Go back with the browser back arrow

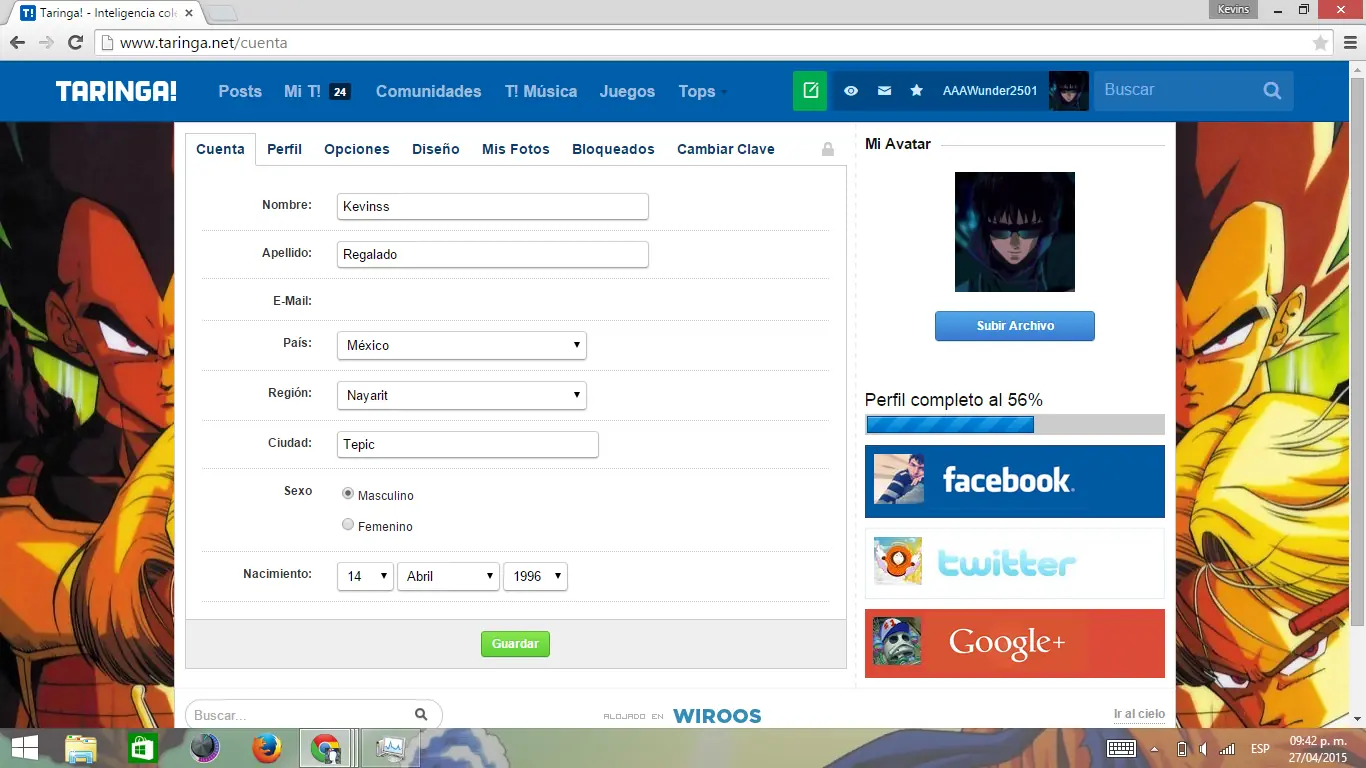click(17, 43)
